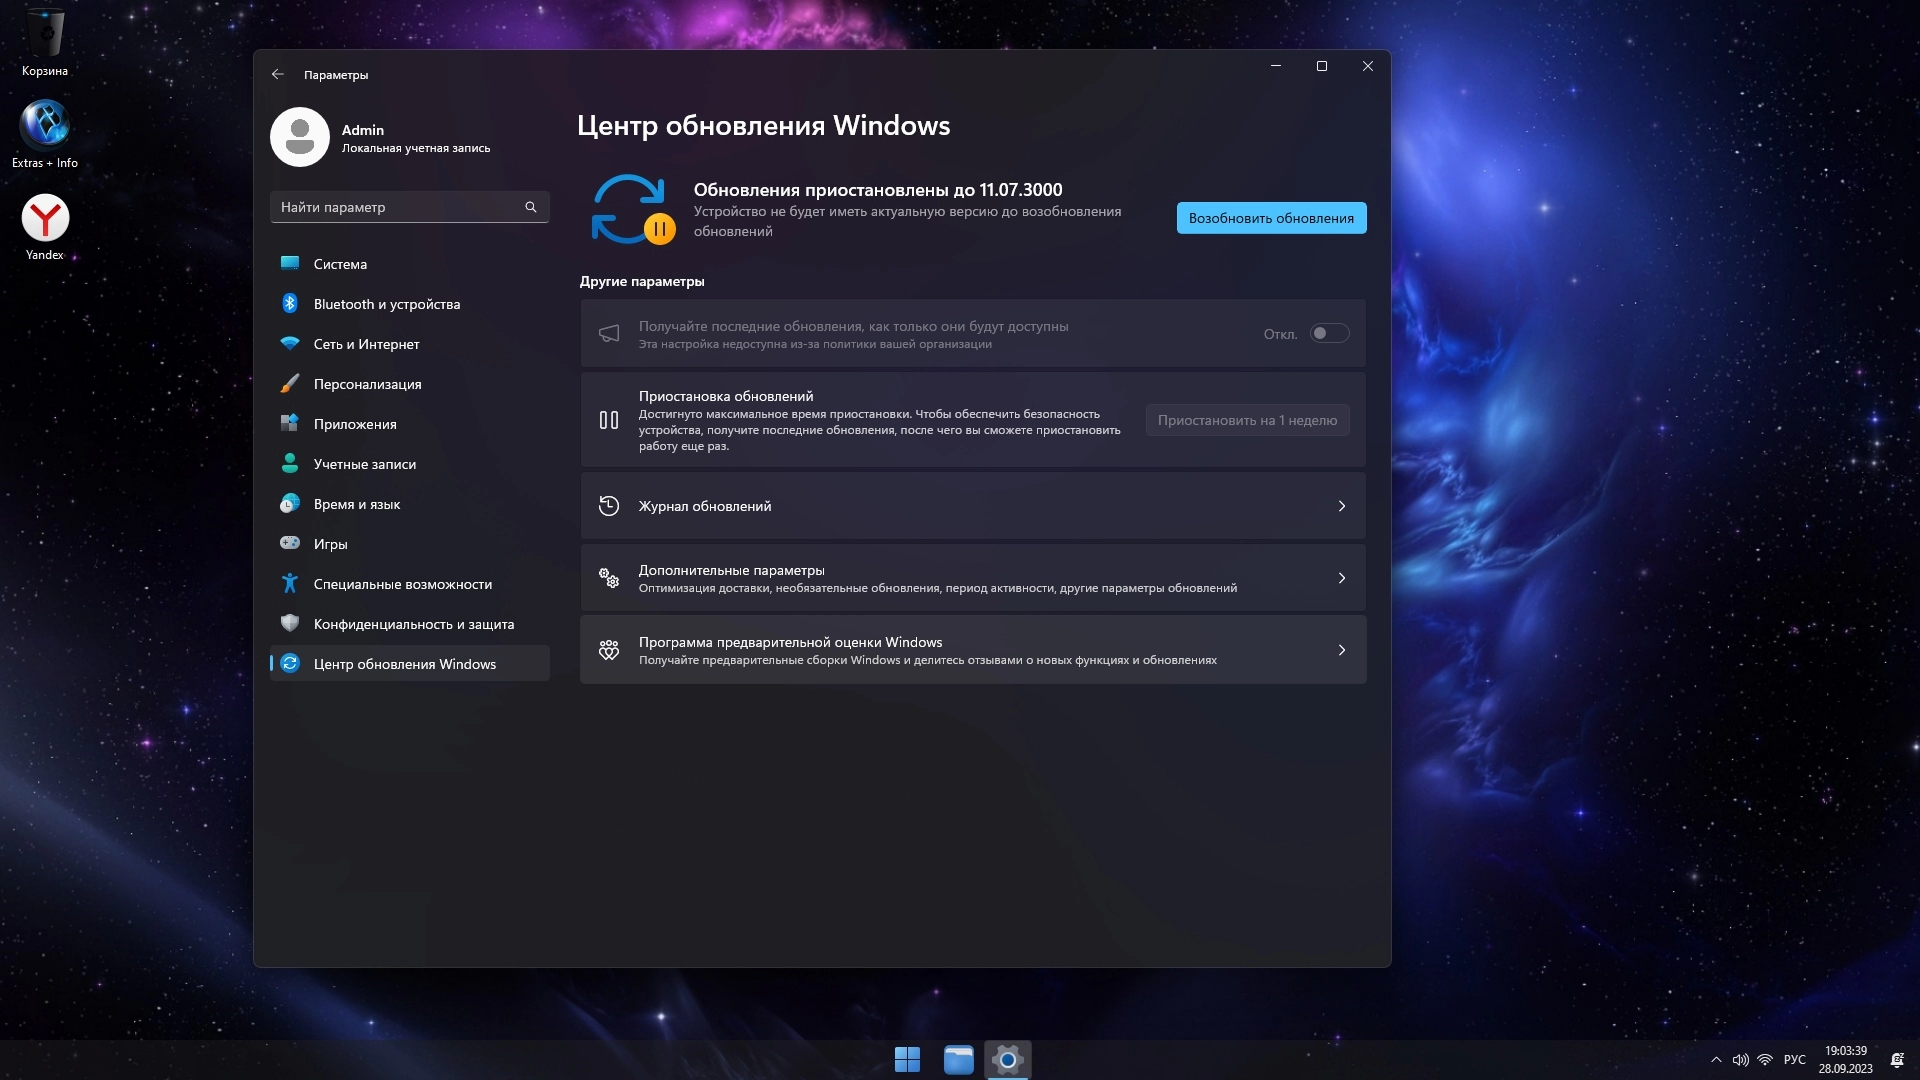Click the Найти параметр search field
This screenshot has width=1920, height=1080.
click(x=395, y=207)
